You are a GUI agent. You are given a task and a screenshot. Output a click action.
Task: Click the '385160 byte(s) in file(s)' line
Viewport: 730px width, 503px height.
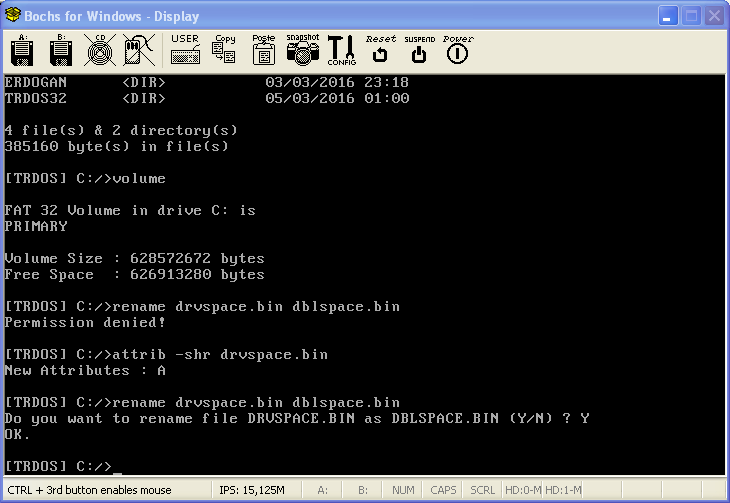pyautogui.click(x=116, y=146)
